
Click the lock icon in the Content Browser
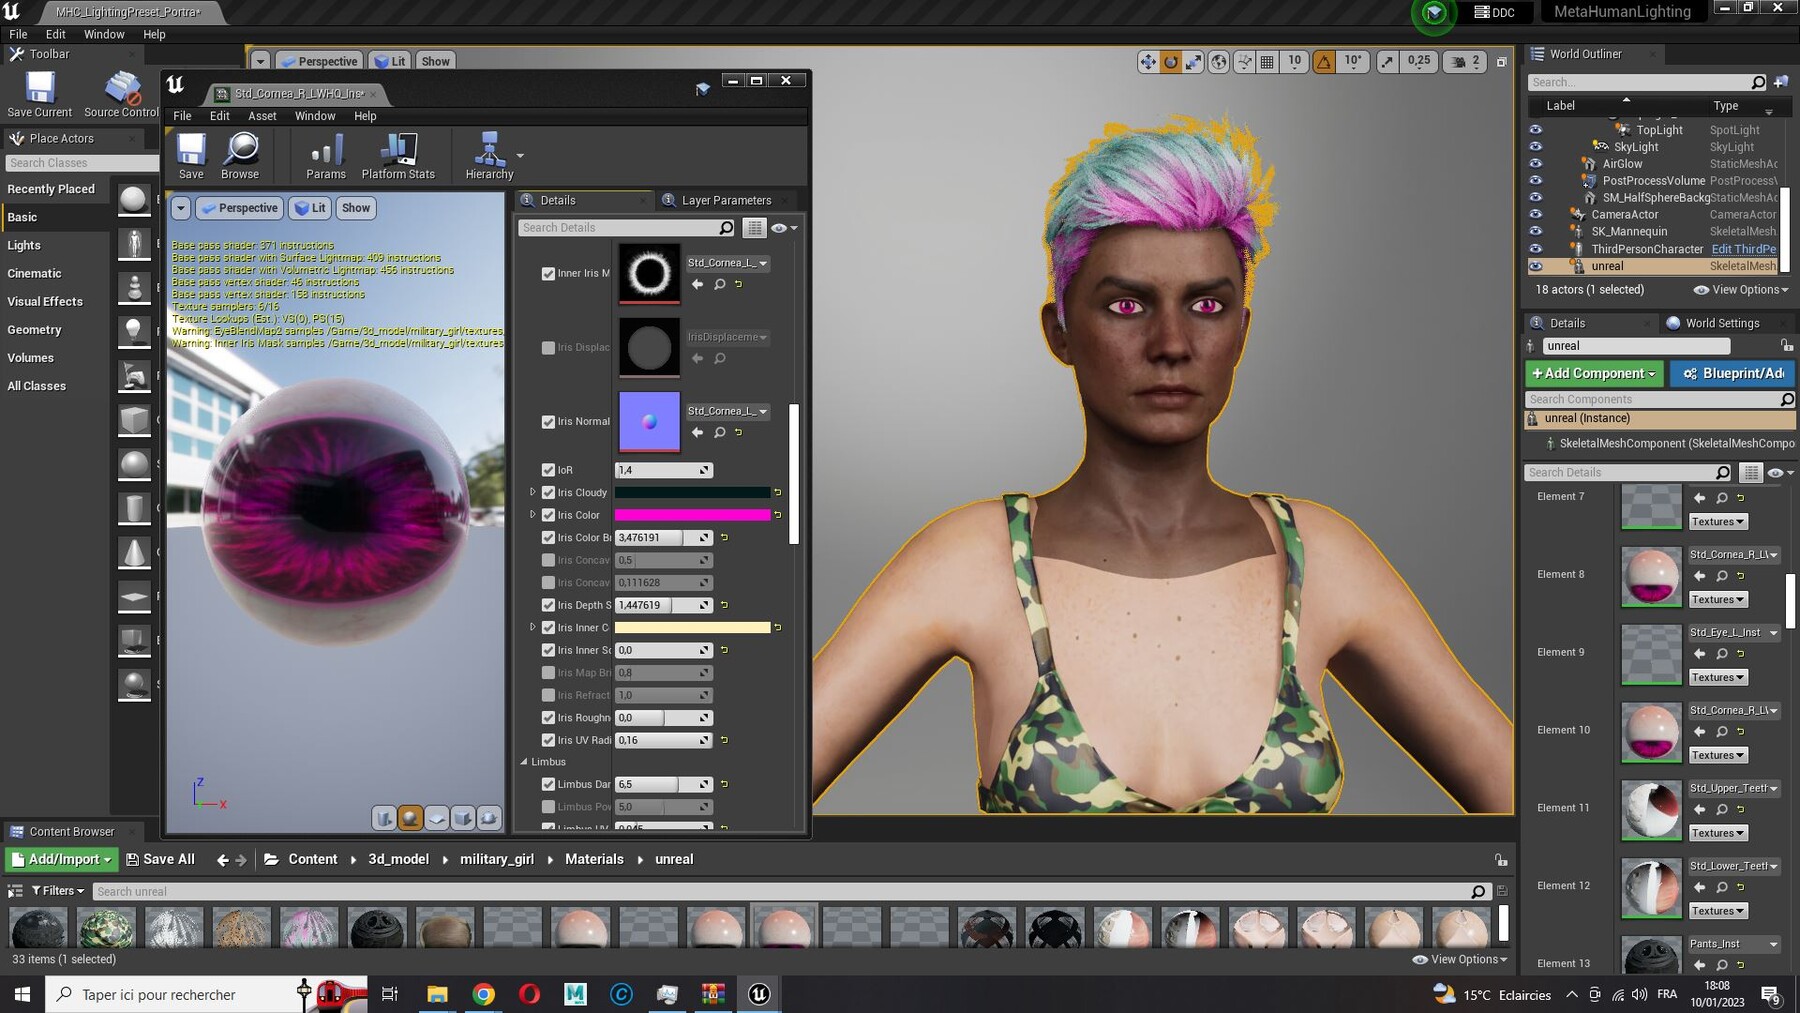pos(1500,860)
